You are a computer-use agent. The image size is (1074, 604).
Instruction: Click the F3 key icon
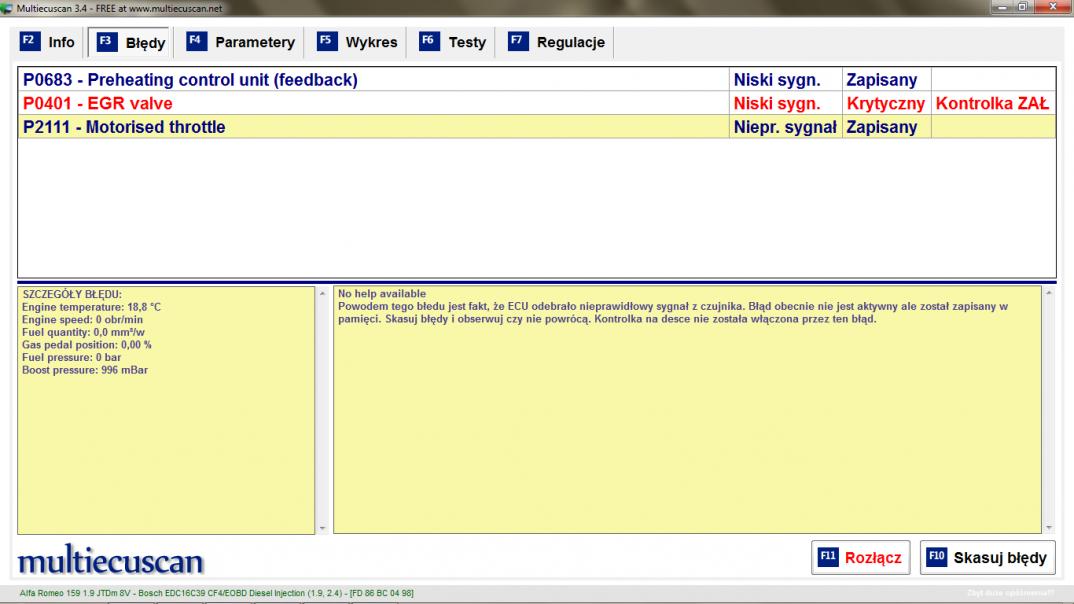coord(107,42)
